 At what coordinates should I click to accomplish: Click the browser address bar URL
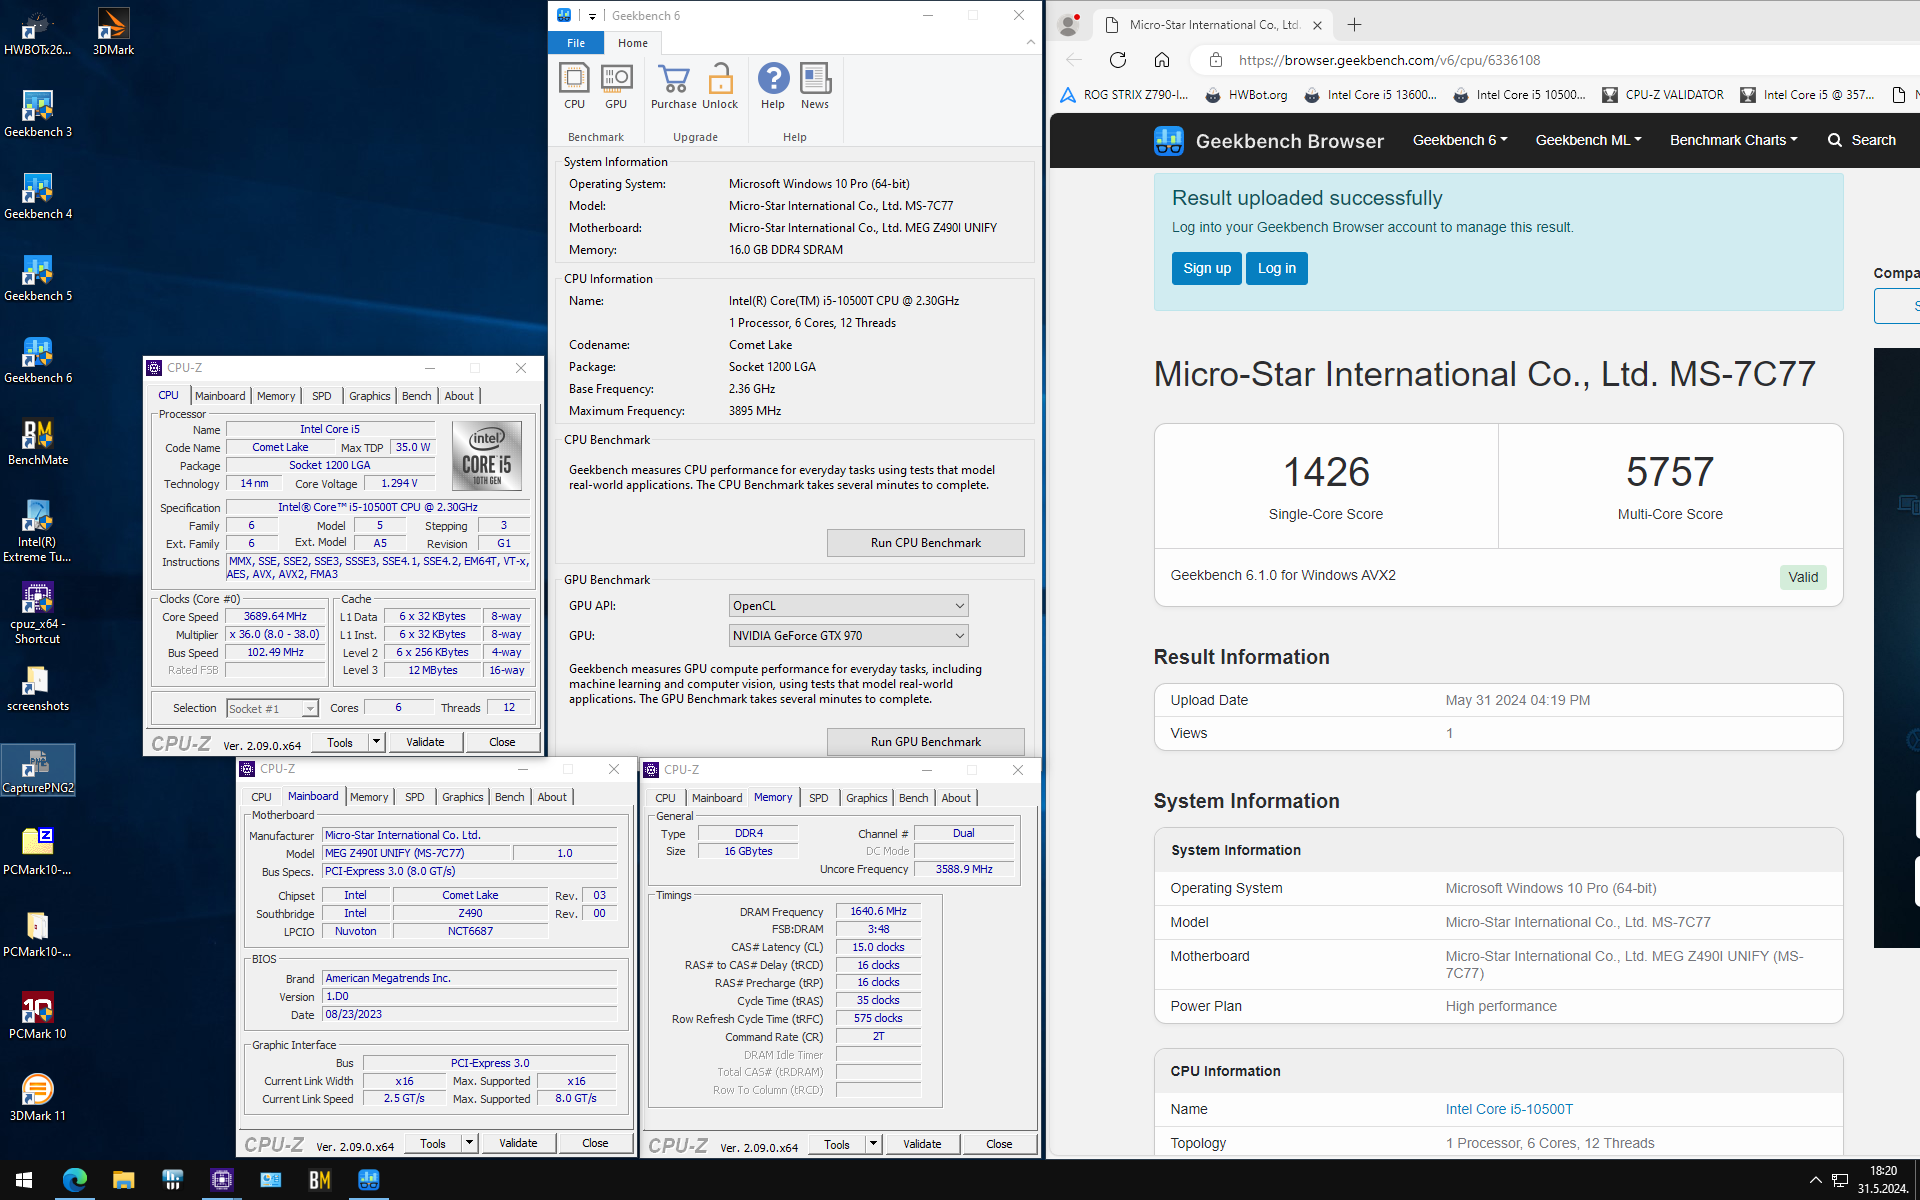tap(1389, 60)
